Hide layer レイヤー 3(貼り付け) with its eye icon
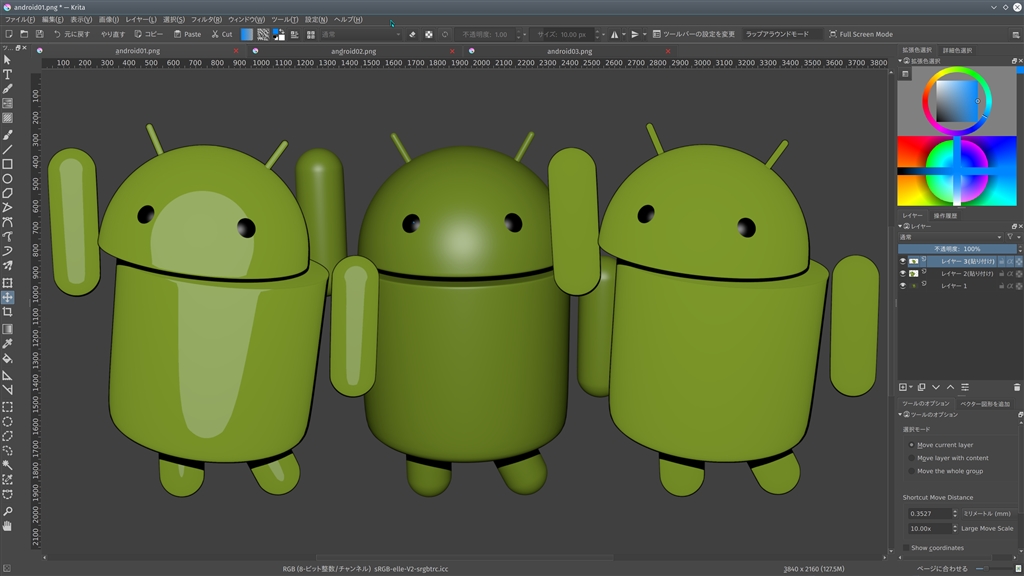The image size is (1024, 576). 902,261
